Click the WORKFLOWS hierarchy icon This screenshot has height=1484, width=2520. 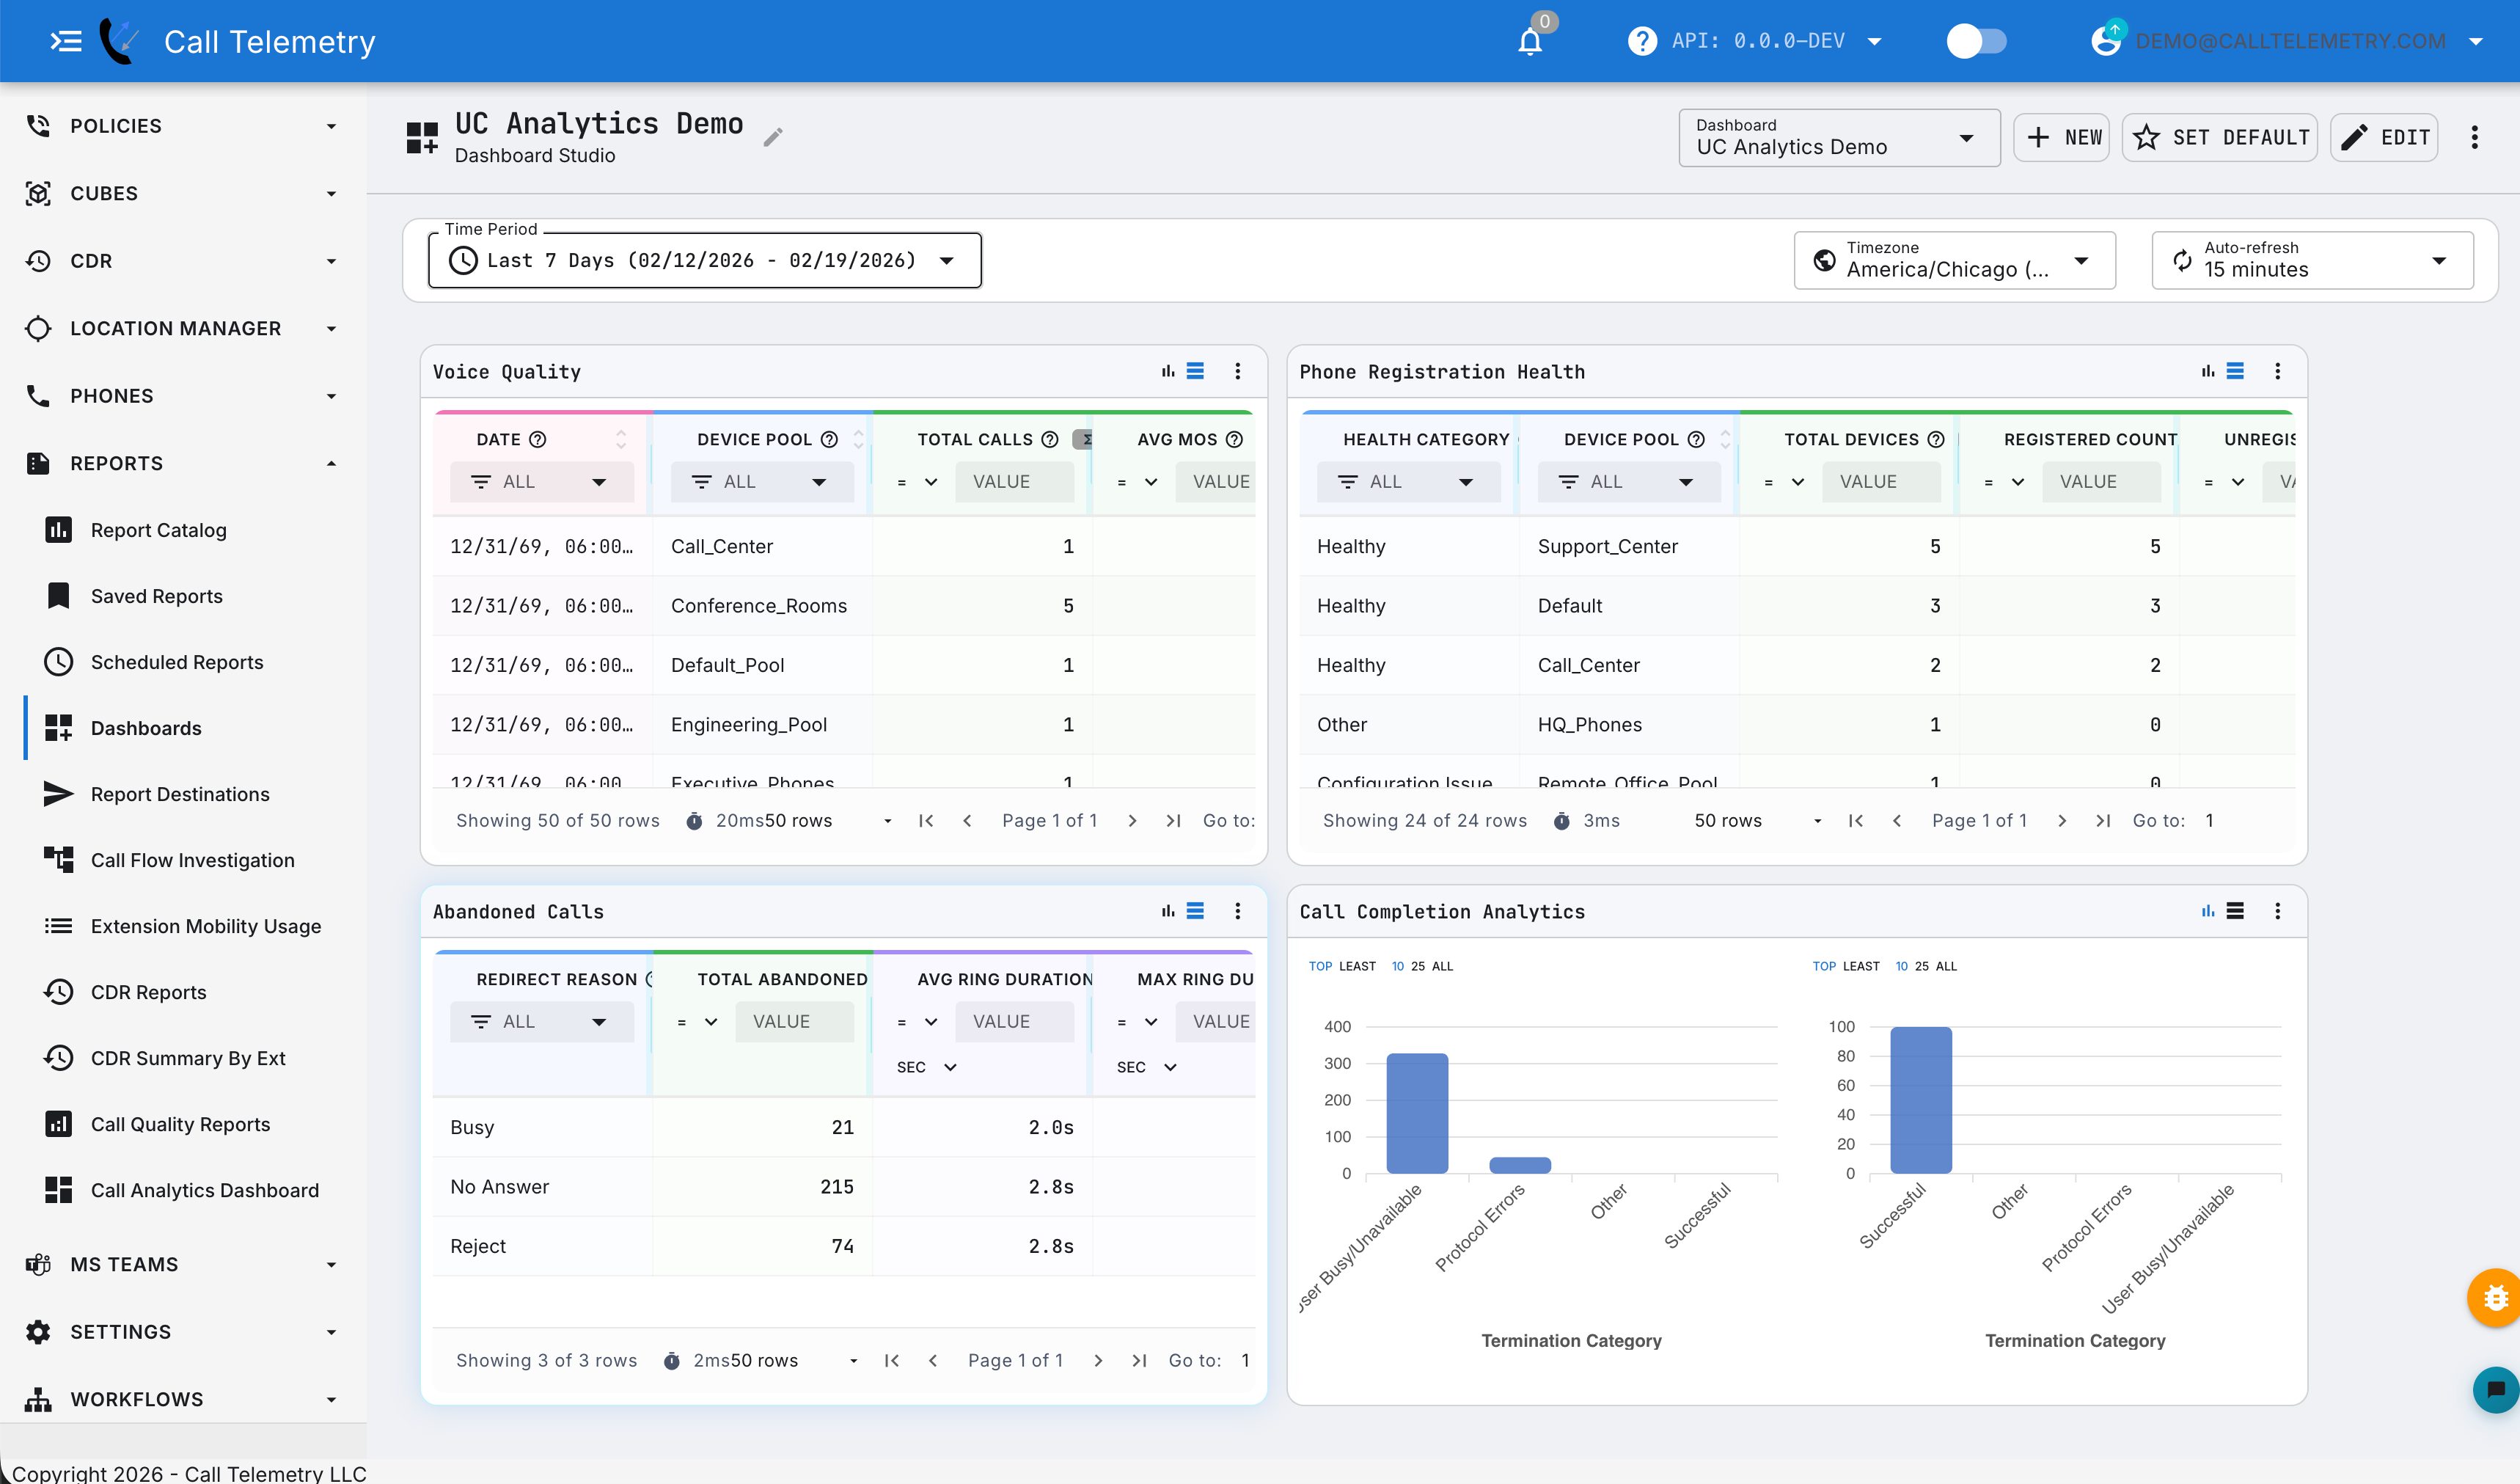tap(38, 1399)
